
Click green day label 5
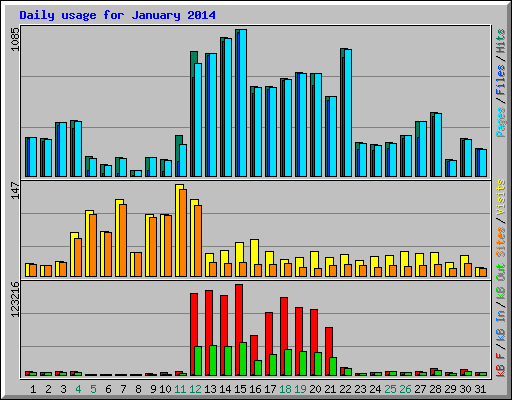click(x=93, y=389)
